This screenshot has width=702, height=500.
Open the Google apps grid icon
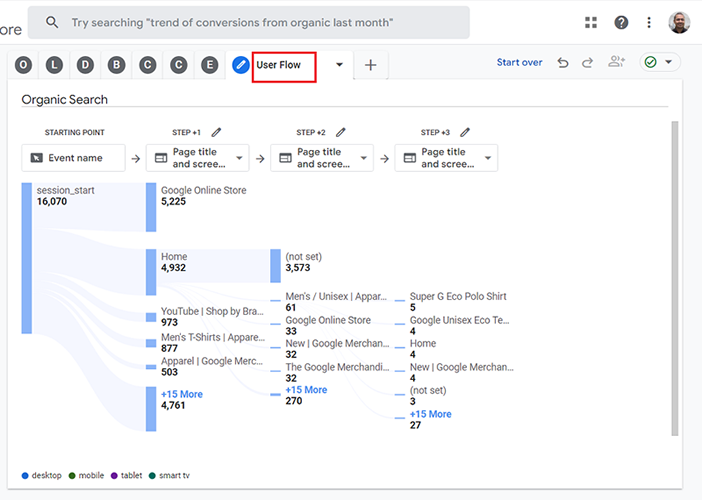tap(591, 22)
